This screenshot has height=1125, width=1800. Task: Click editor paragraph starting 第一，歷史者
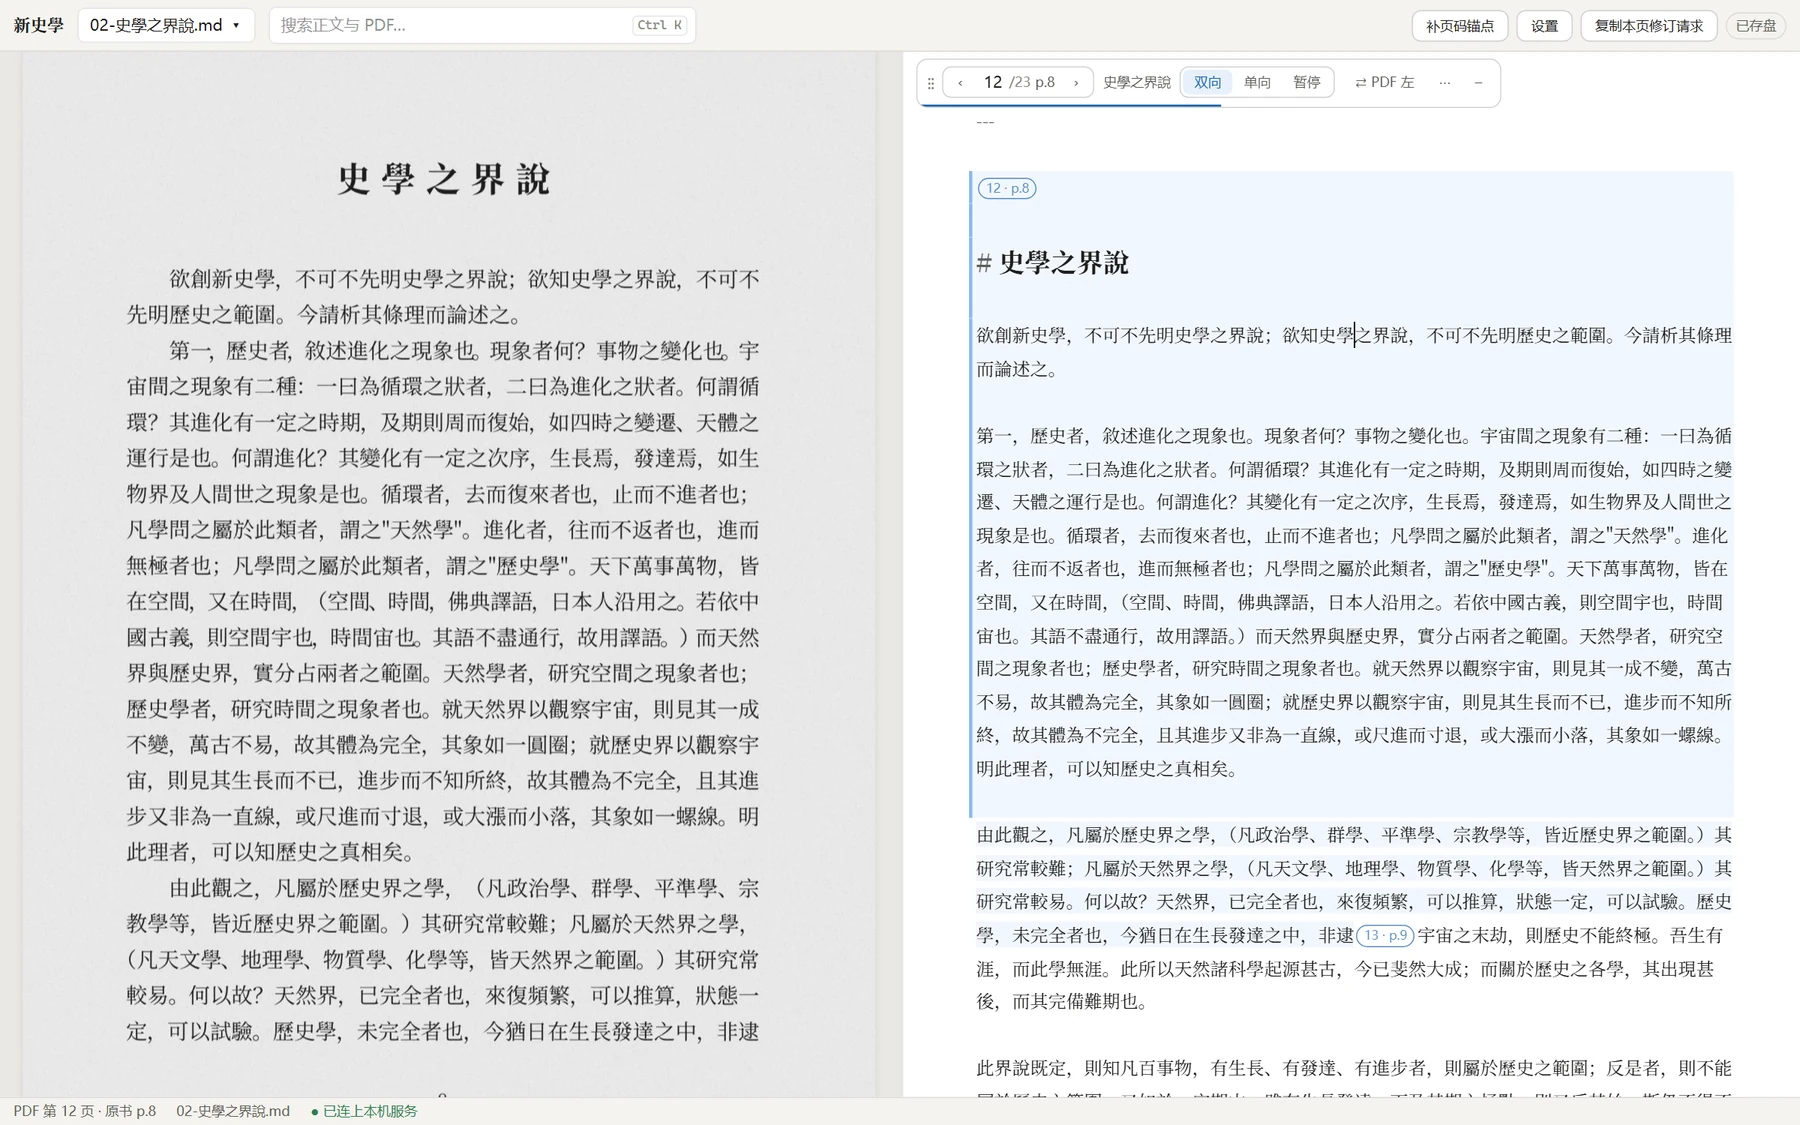click(x=1354, y=602)
